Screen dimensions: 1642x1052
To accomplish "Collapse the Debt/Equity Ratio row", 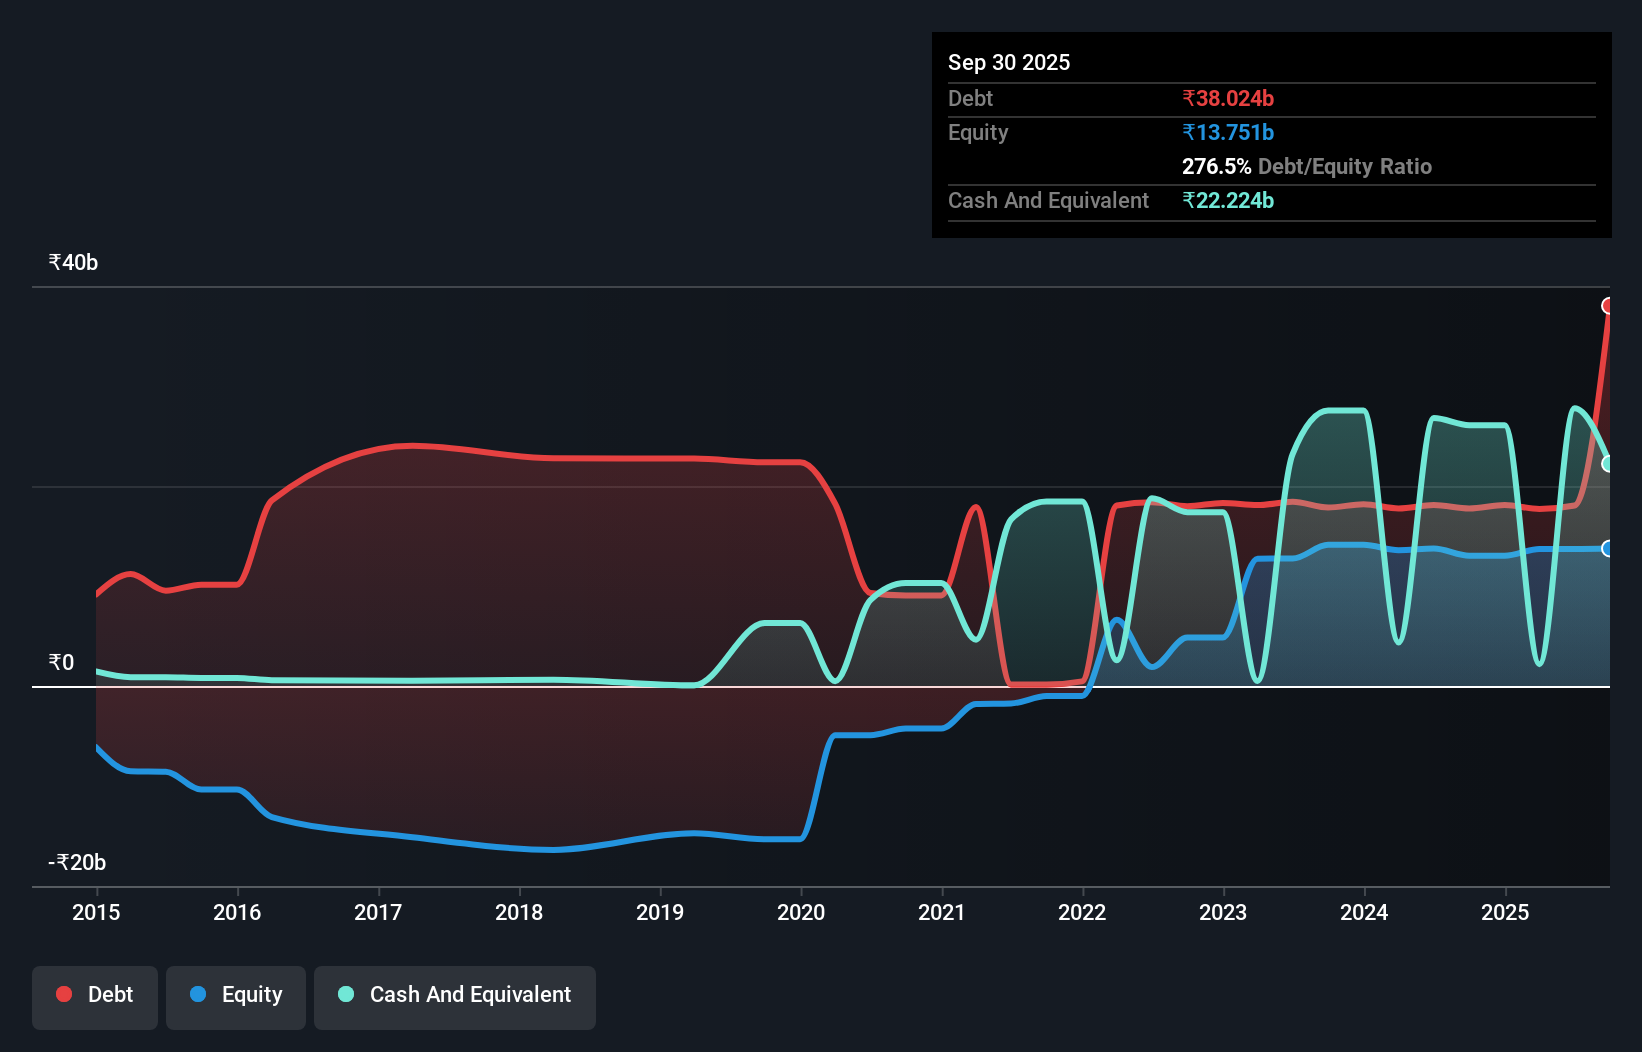I will click(x=1306, y=166).
